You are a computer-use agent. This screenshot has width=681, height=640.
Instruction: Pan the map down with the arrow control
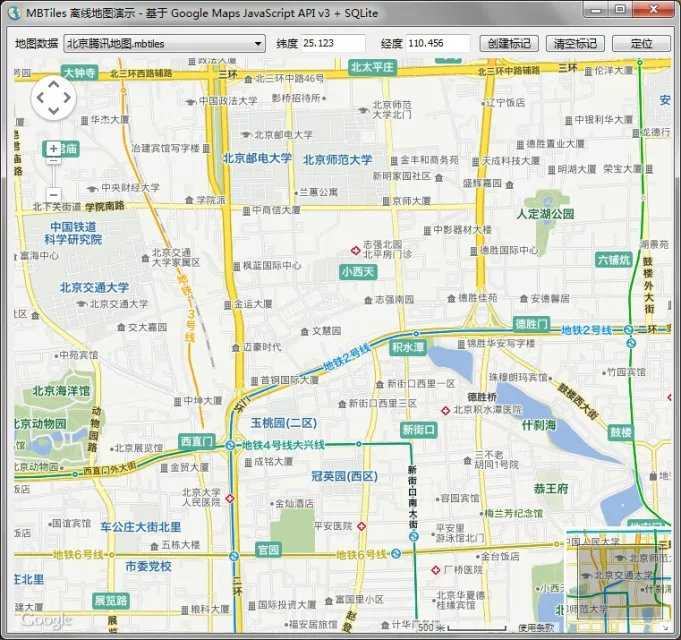pyautogui.click(x=54, y=111)
